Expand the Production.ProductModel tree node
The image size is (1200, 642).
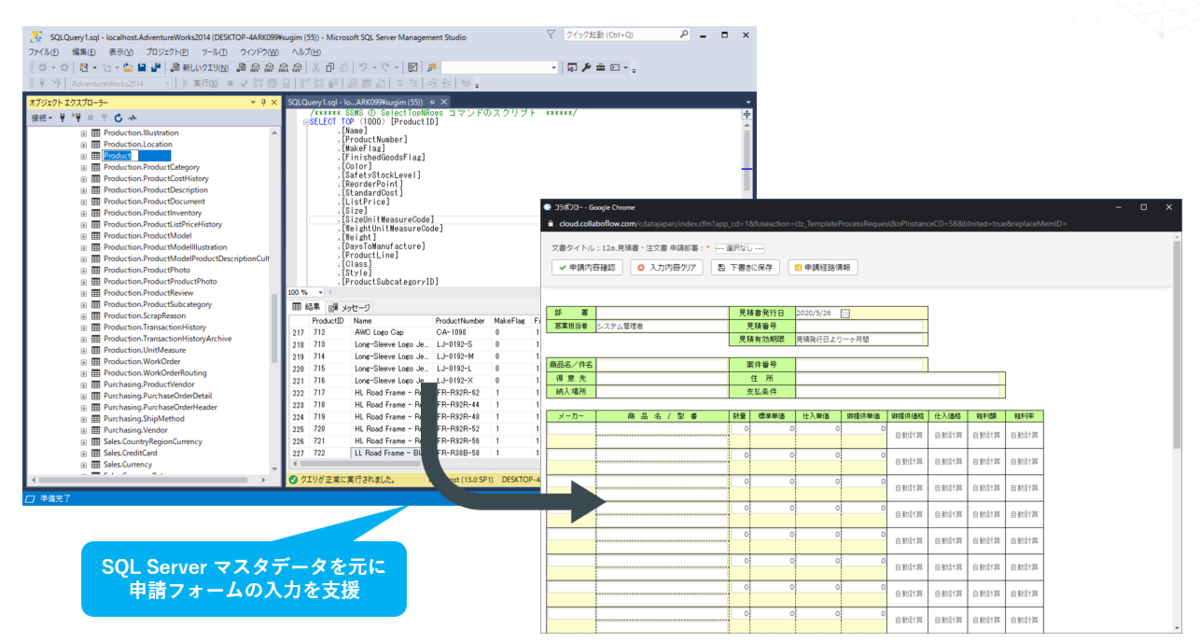coord(84,236)
